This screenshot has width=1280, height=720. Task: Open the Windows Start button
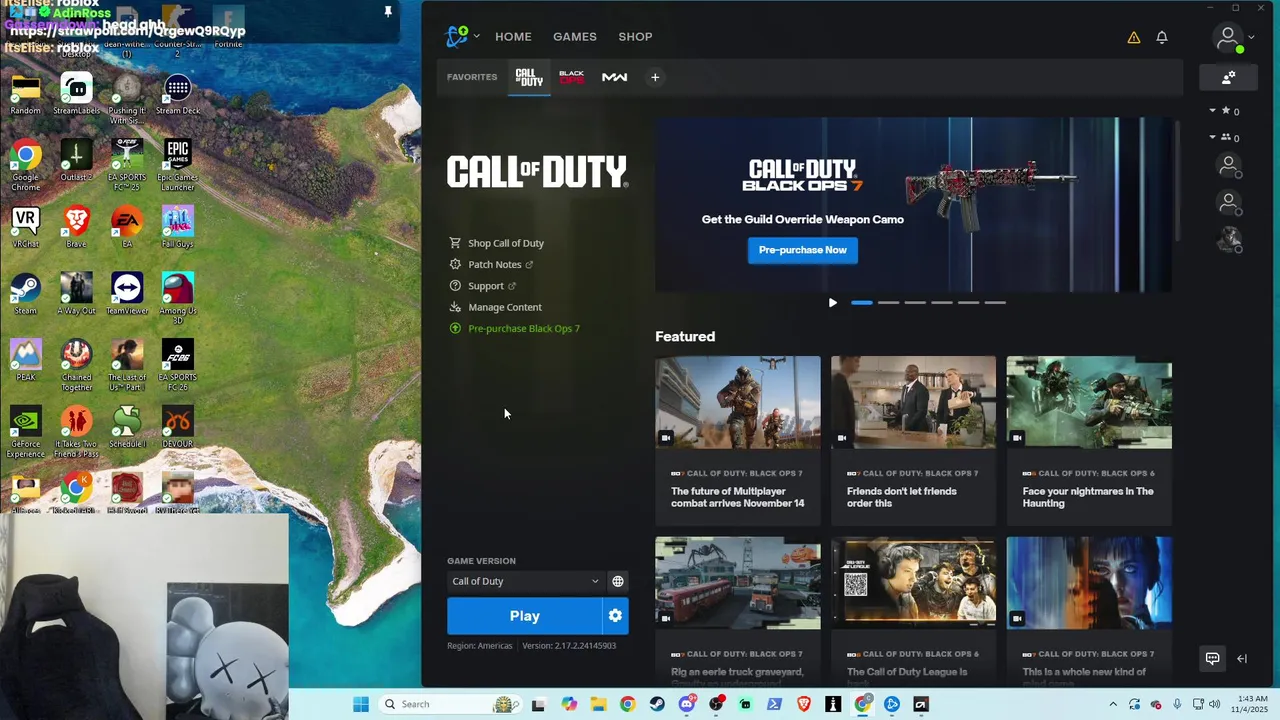361,704
